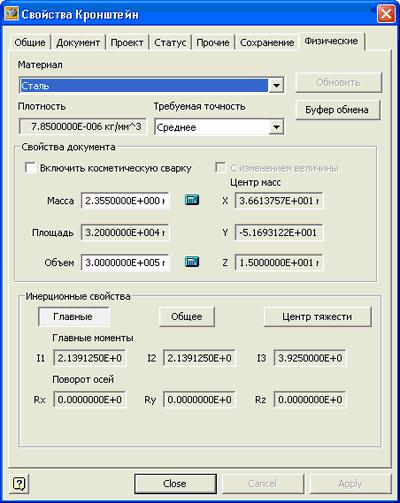The height and width of the screenshot is (503, 400).
Task: Click the calculator icon next to Масса
Action: (192, 200)
